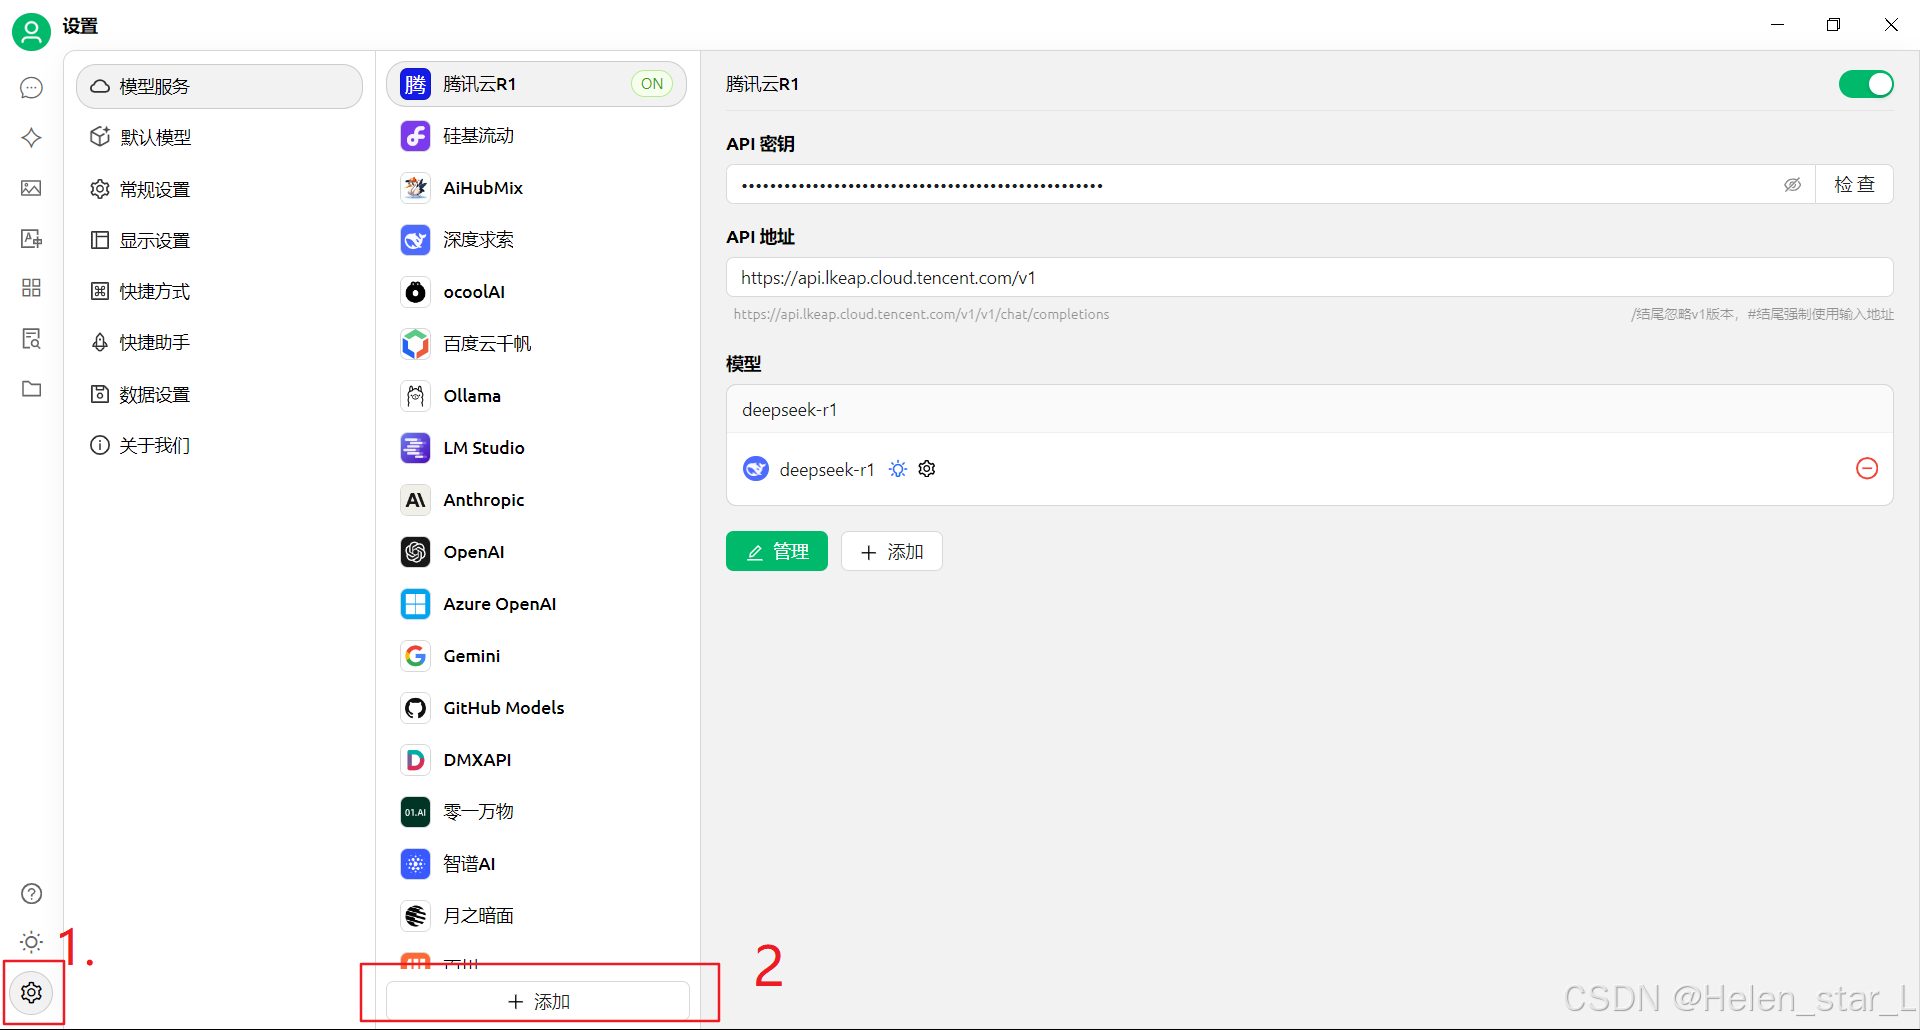
Task: Select the Anthropic provider
Action: [x=536, y=500]
